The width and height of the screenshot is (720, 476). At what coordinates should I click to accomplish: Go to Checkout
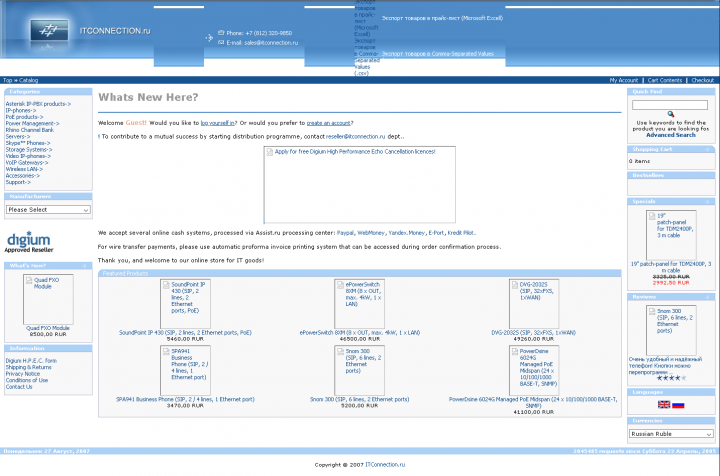(x=703, y=80)
